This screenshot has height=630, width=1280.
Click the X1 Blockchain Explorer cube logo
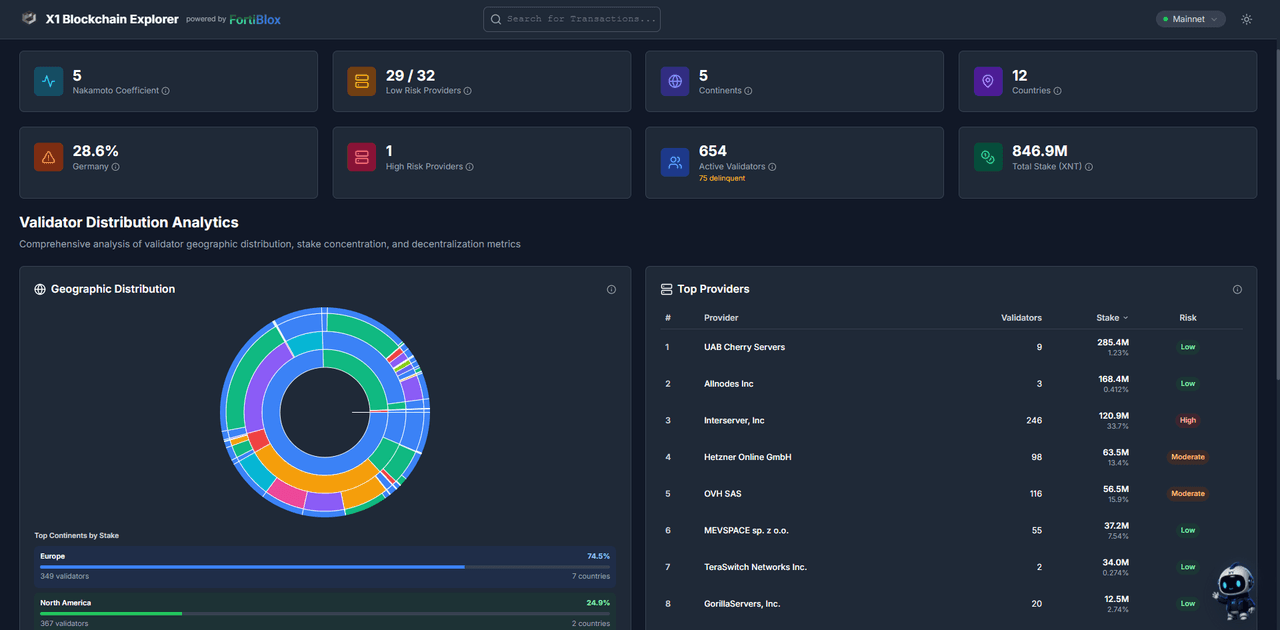(29, 19)
